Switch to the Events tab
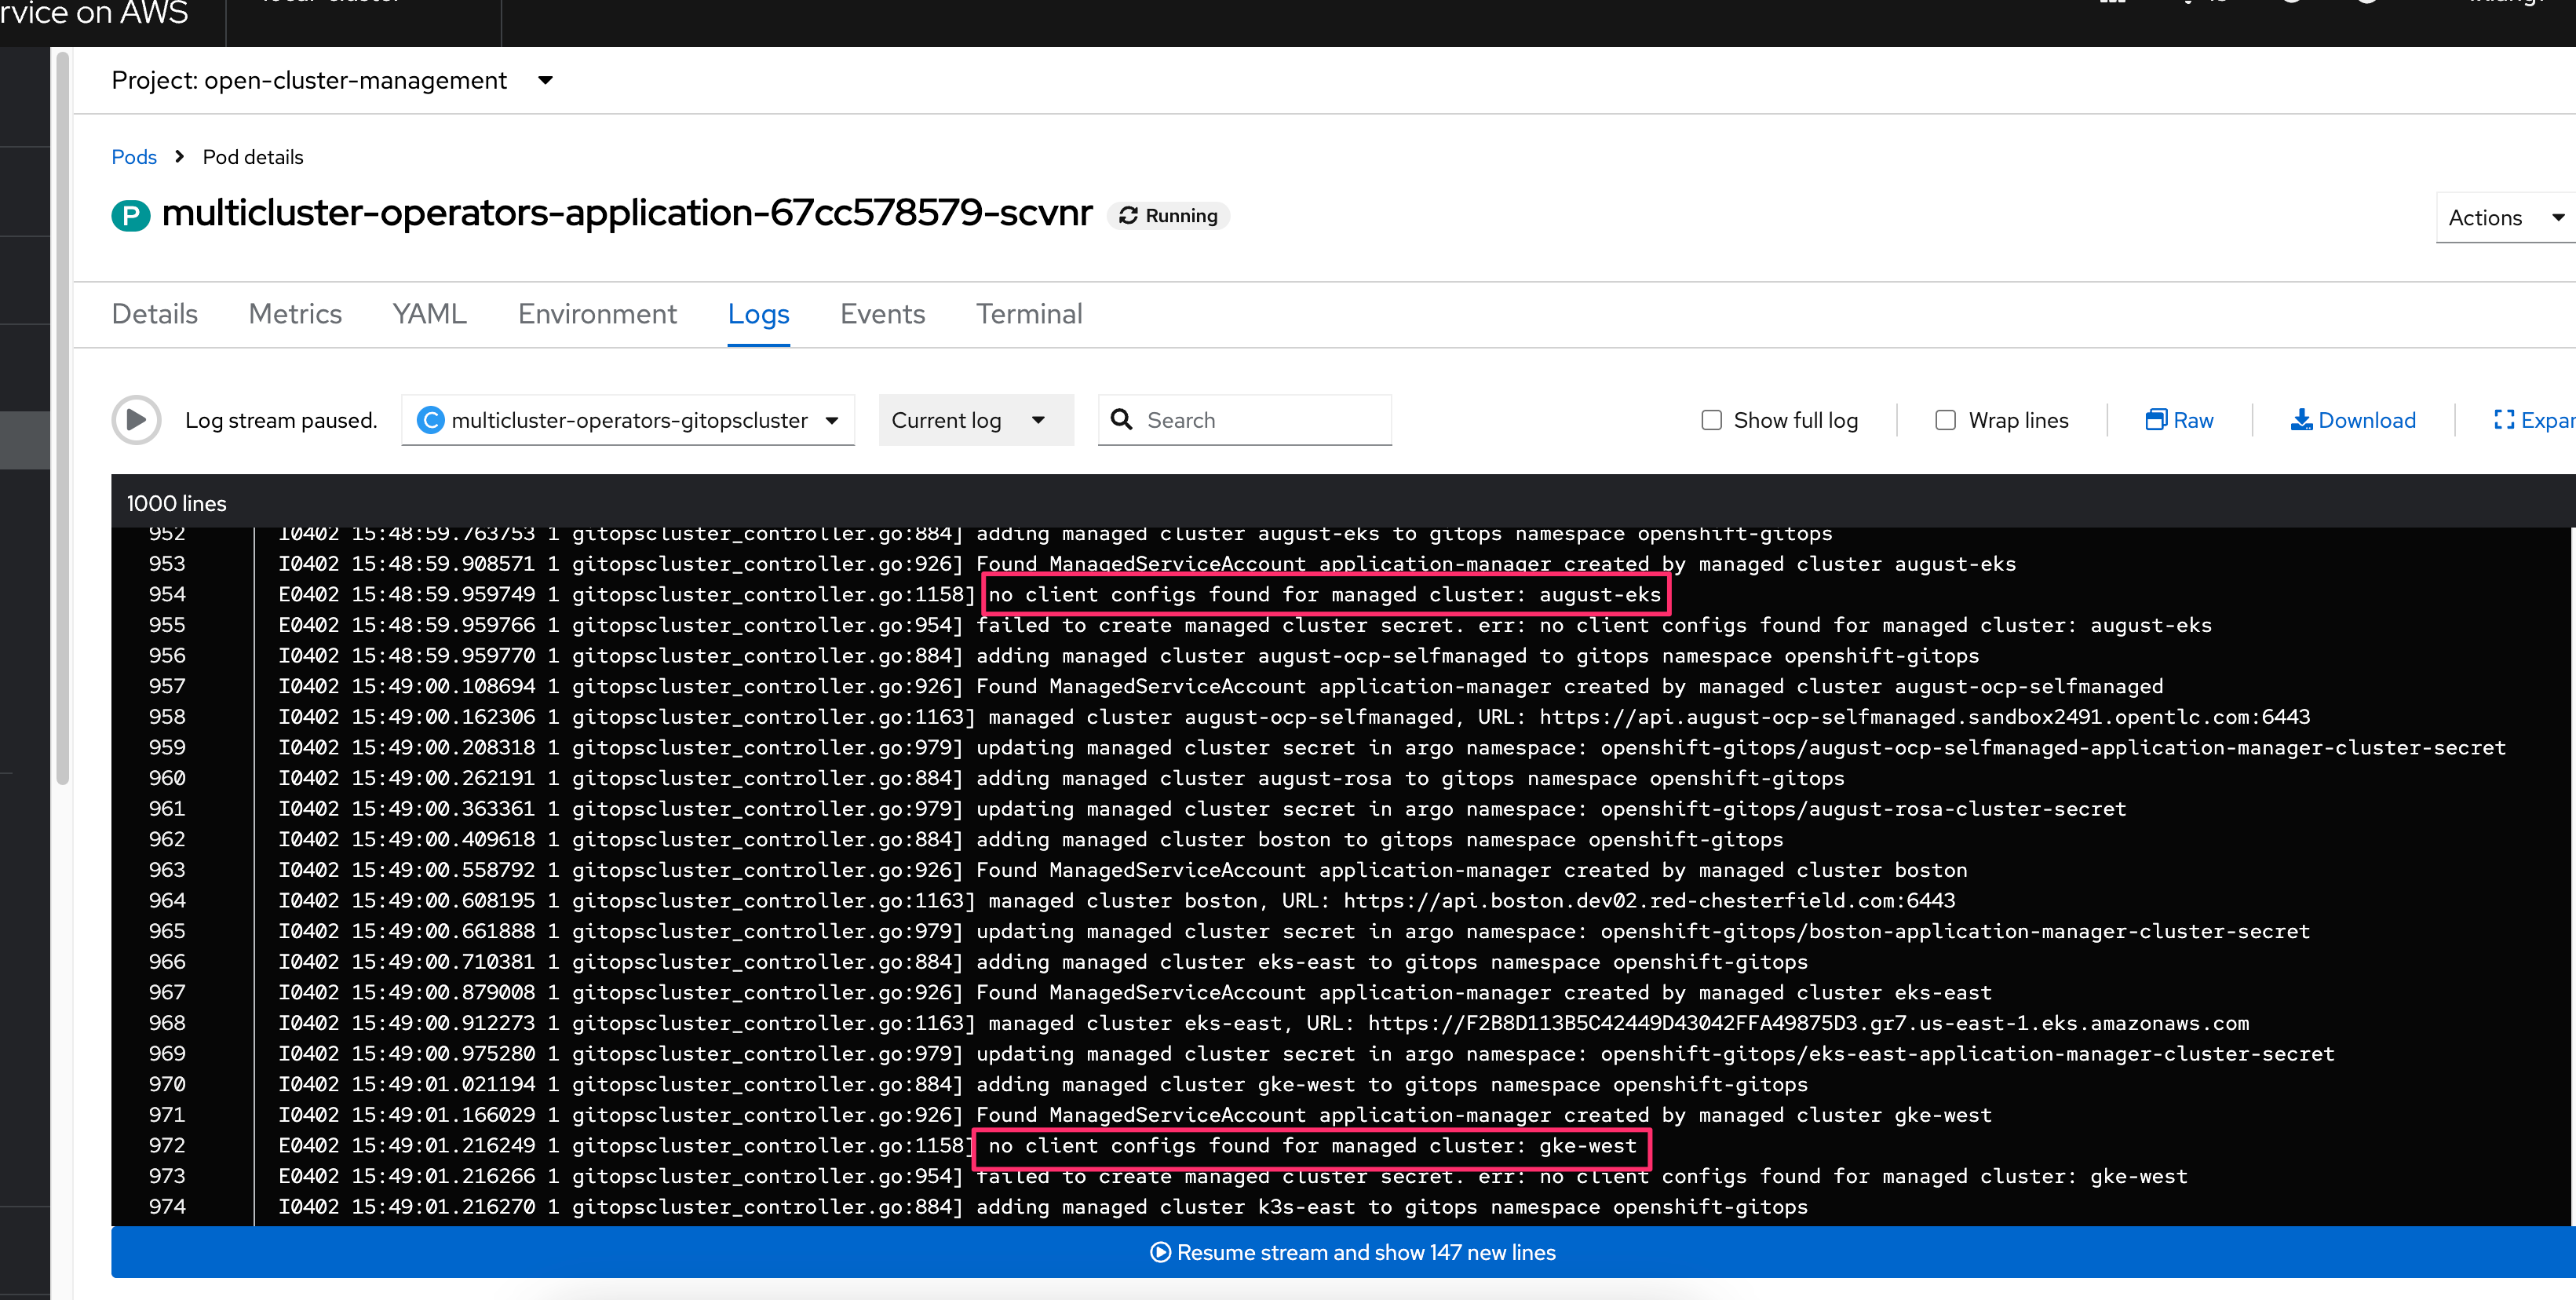Screen dimensions: 2576x1300 pyautogui.click(x=882, y=314)
